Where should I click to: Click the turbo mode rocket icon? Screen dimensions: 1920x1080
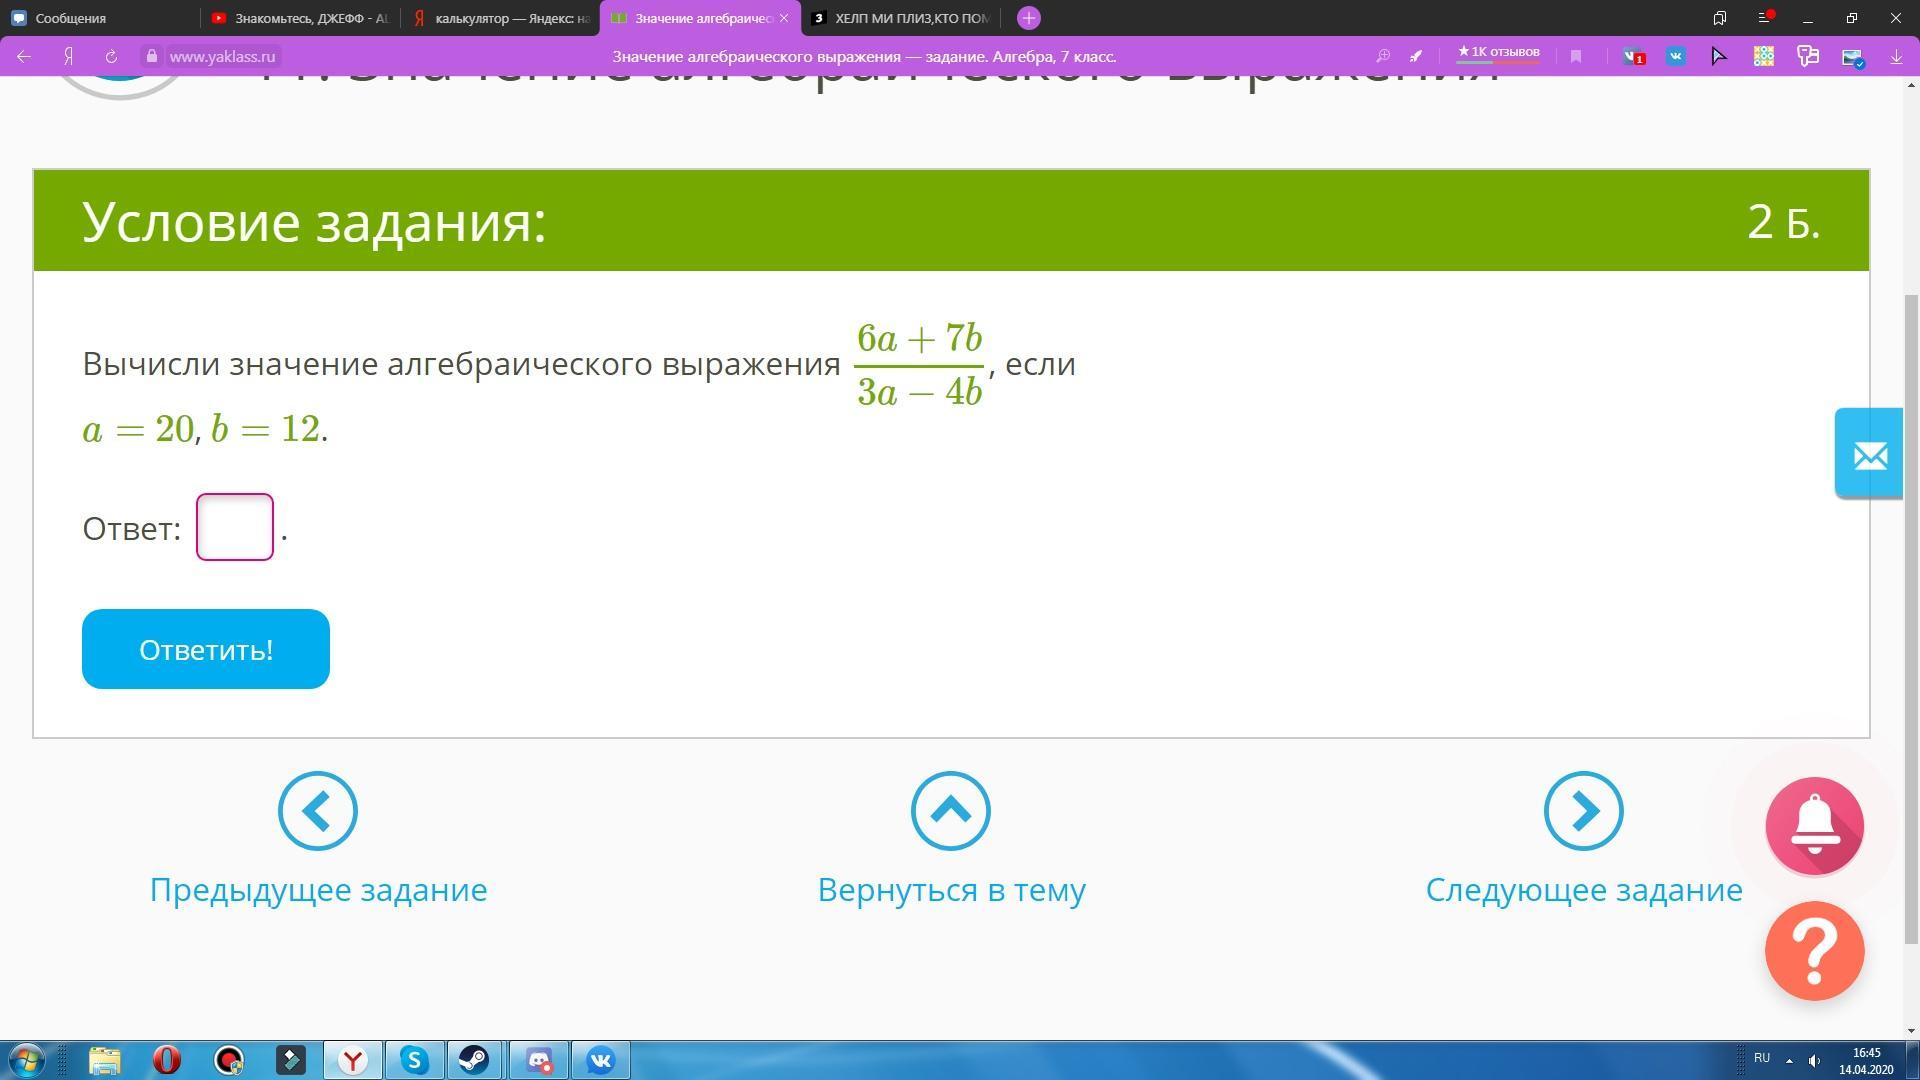(1416, 57)
